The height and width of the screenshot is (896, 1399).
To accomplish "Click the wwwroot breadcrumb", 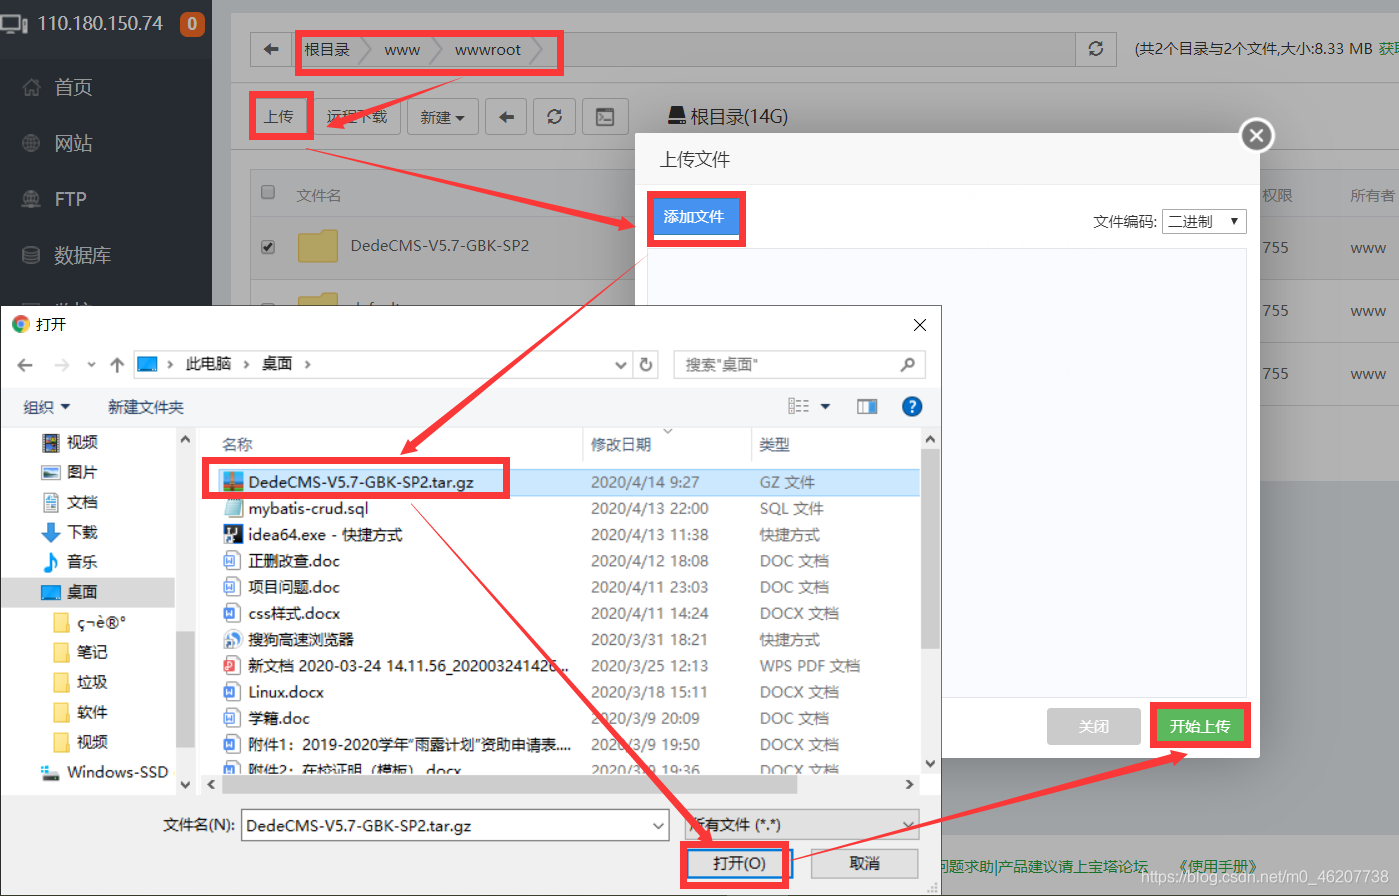I will pos(488,49).
